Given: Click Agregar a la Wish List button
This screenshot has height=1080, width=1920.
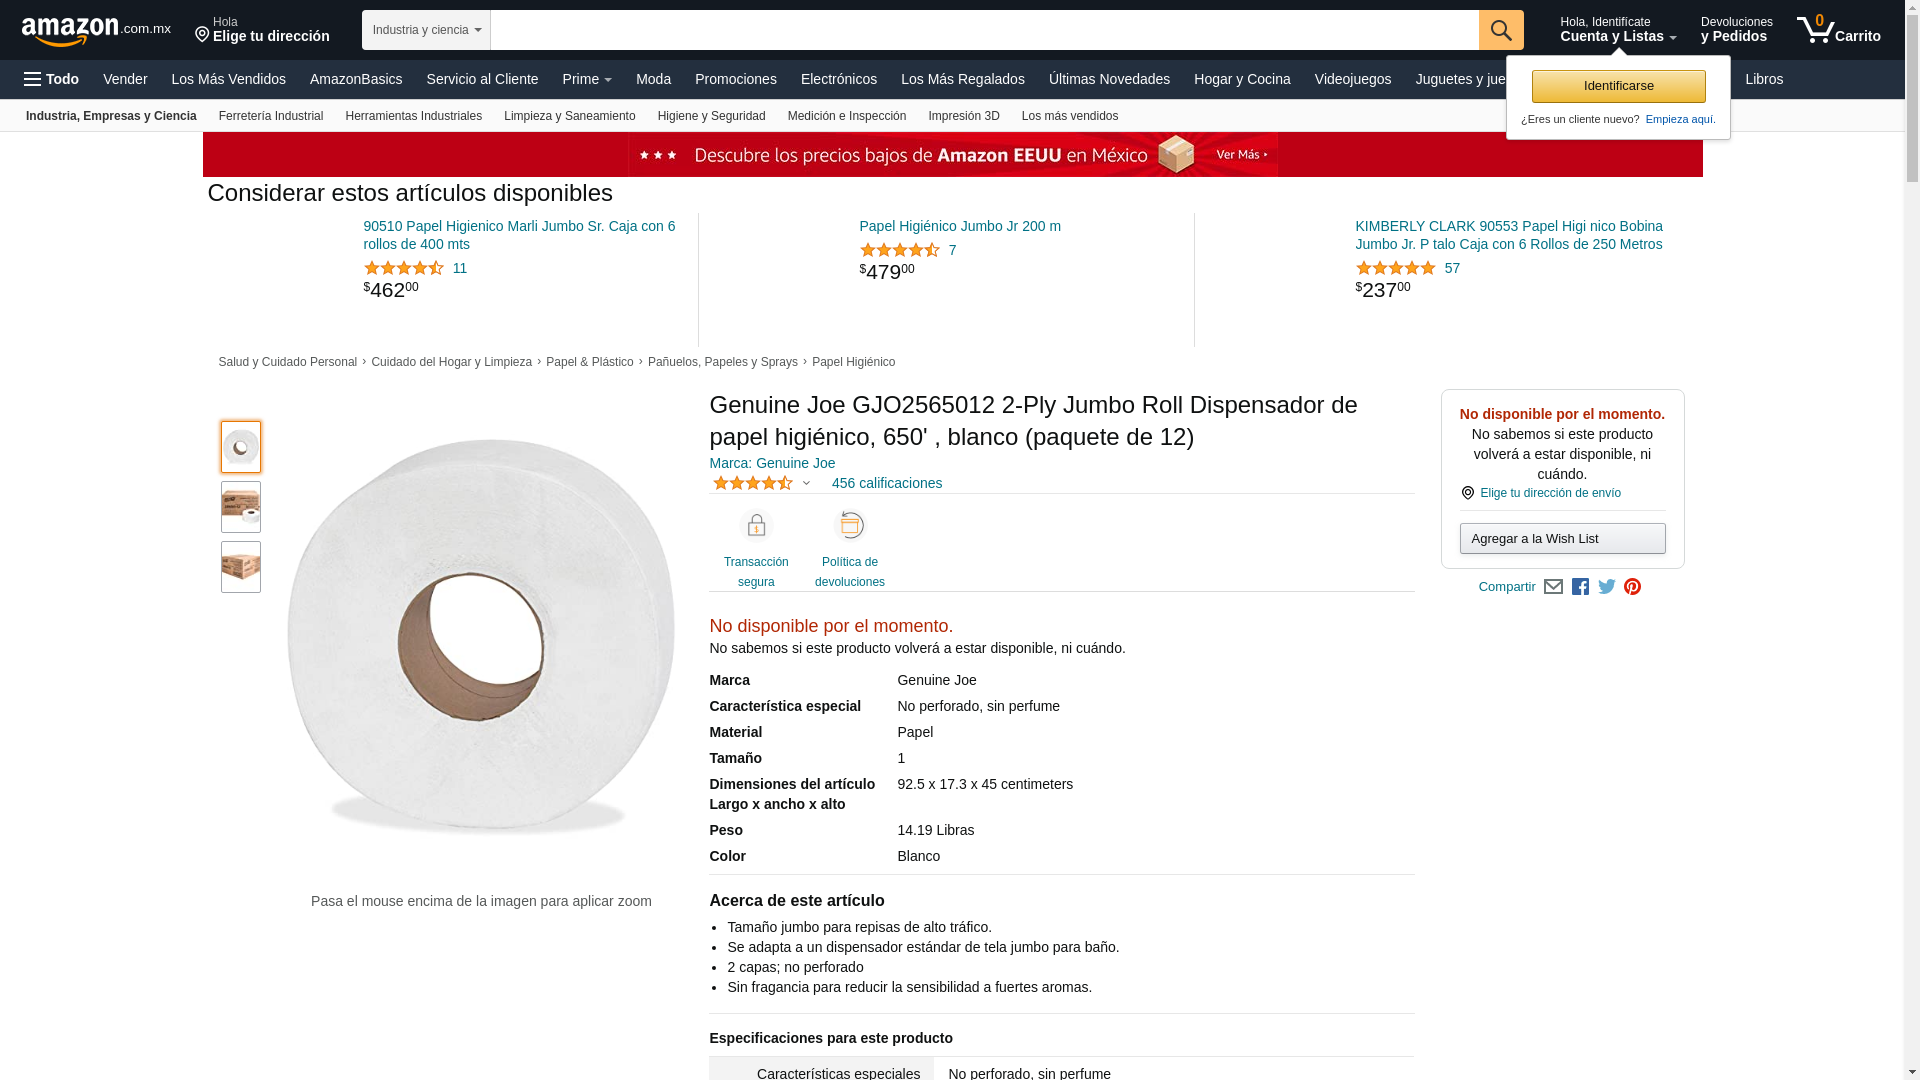Looking at the screenshot, I should pos(1562,539).
